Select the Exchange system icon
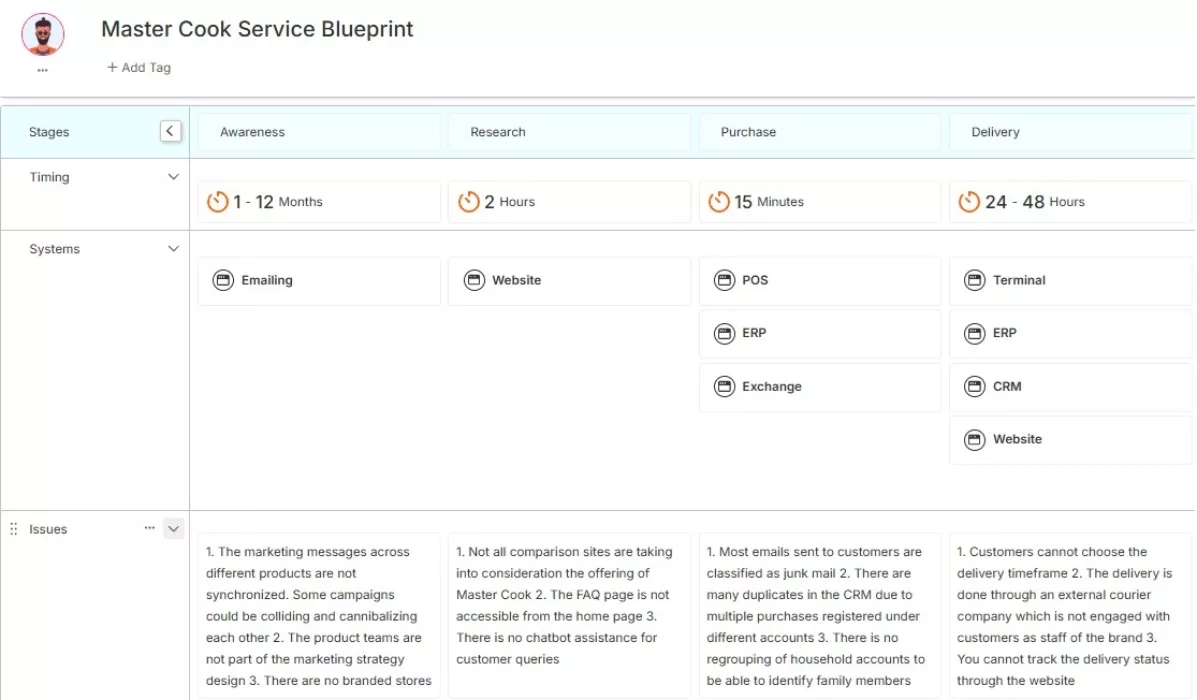The height and width of the screenshot is (700, 1197). (724, 387)
